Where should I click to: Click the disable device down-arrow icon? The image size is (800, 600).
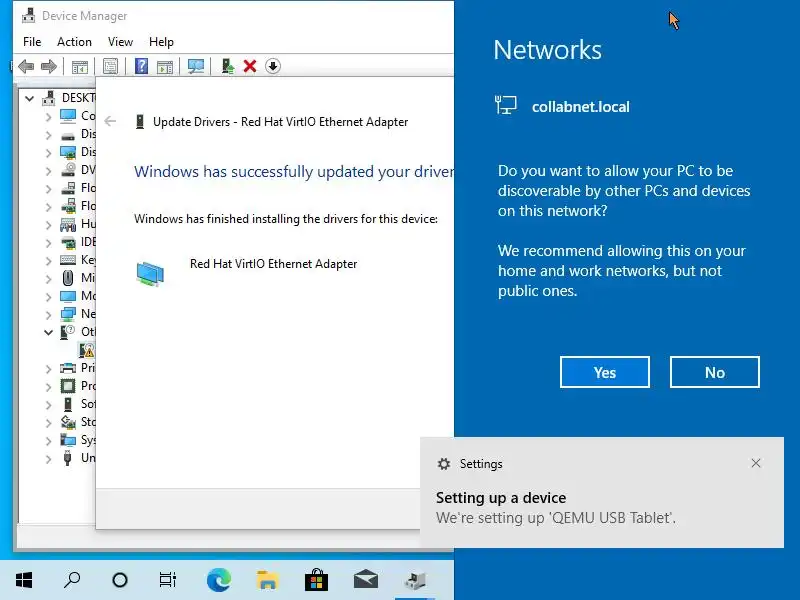pos(273,66)
